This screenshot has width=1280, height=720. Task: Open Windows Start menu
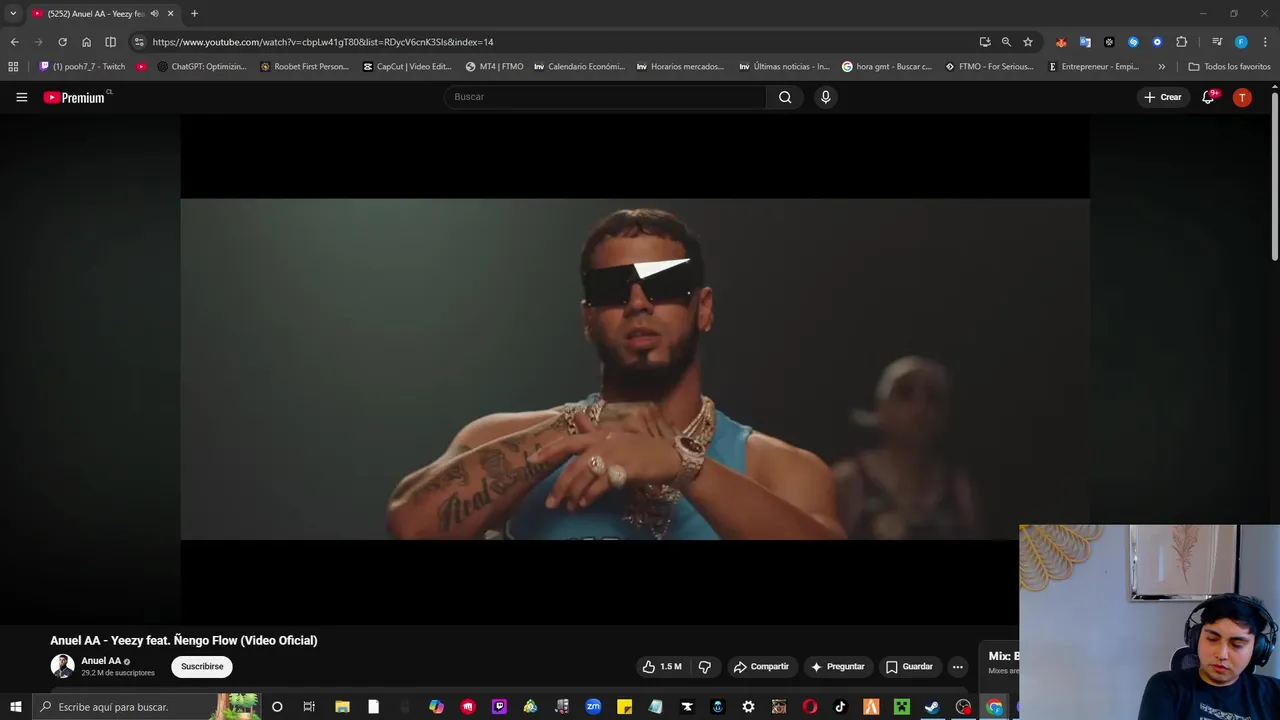(x=15, y=707)
